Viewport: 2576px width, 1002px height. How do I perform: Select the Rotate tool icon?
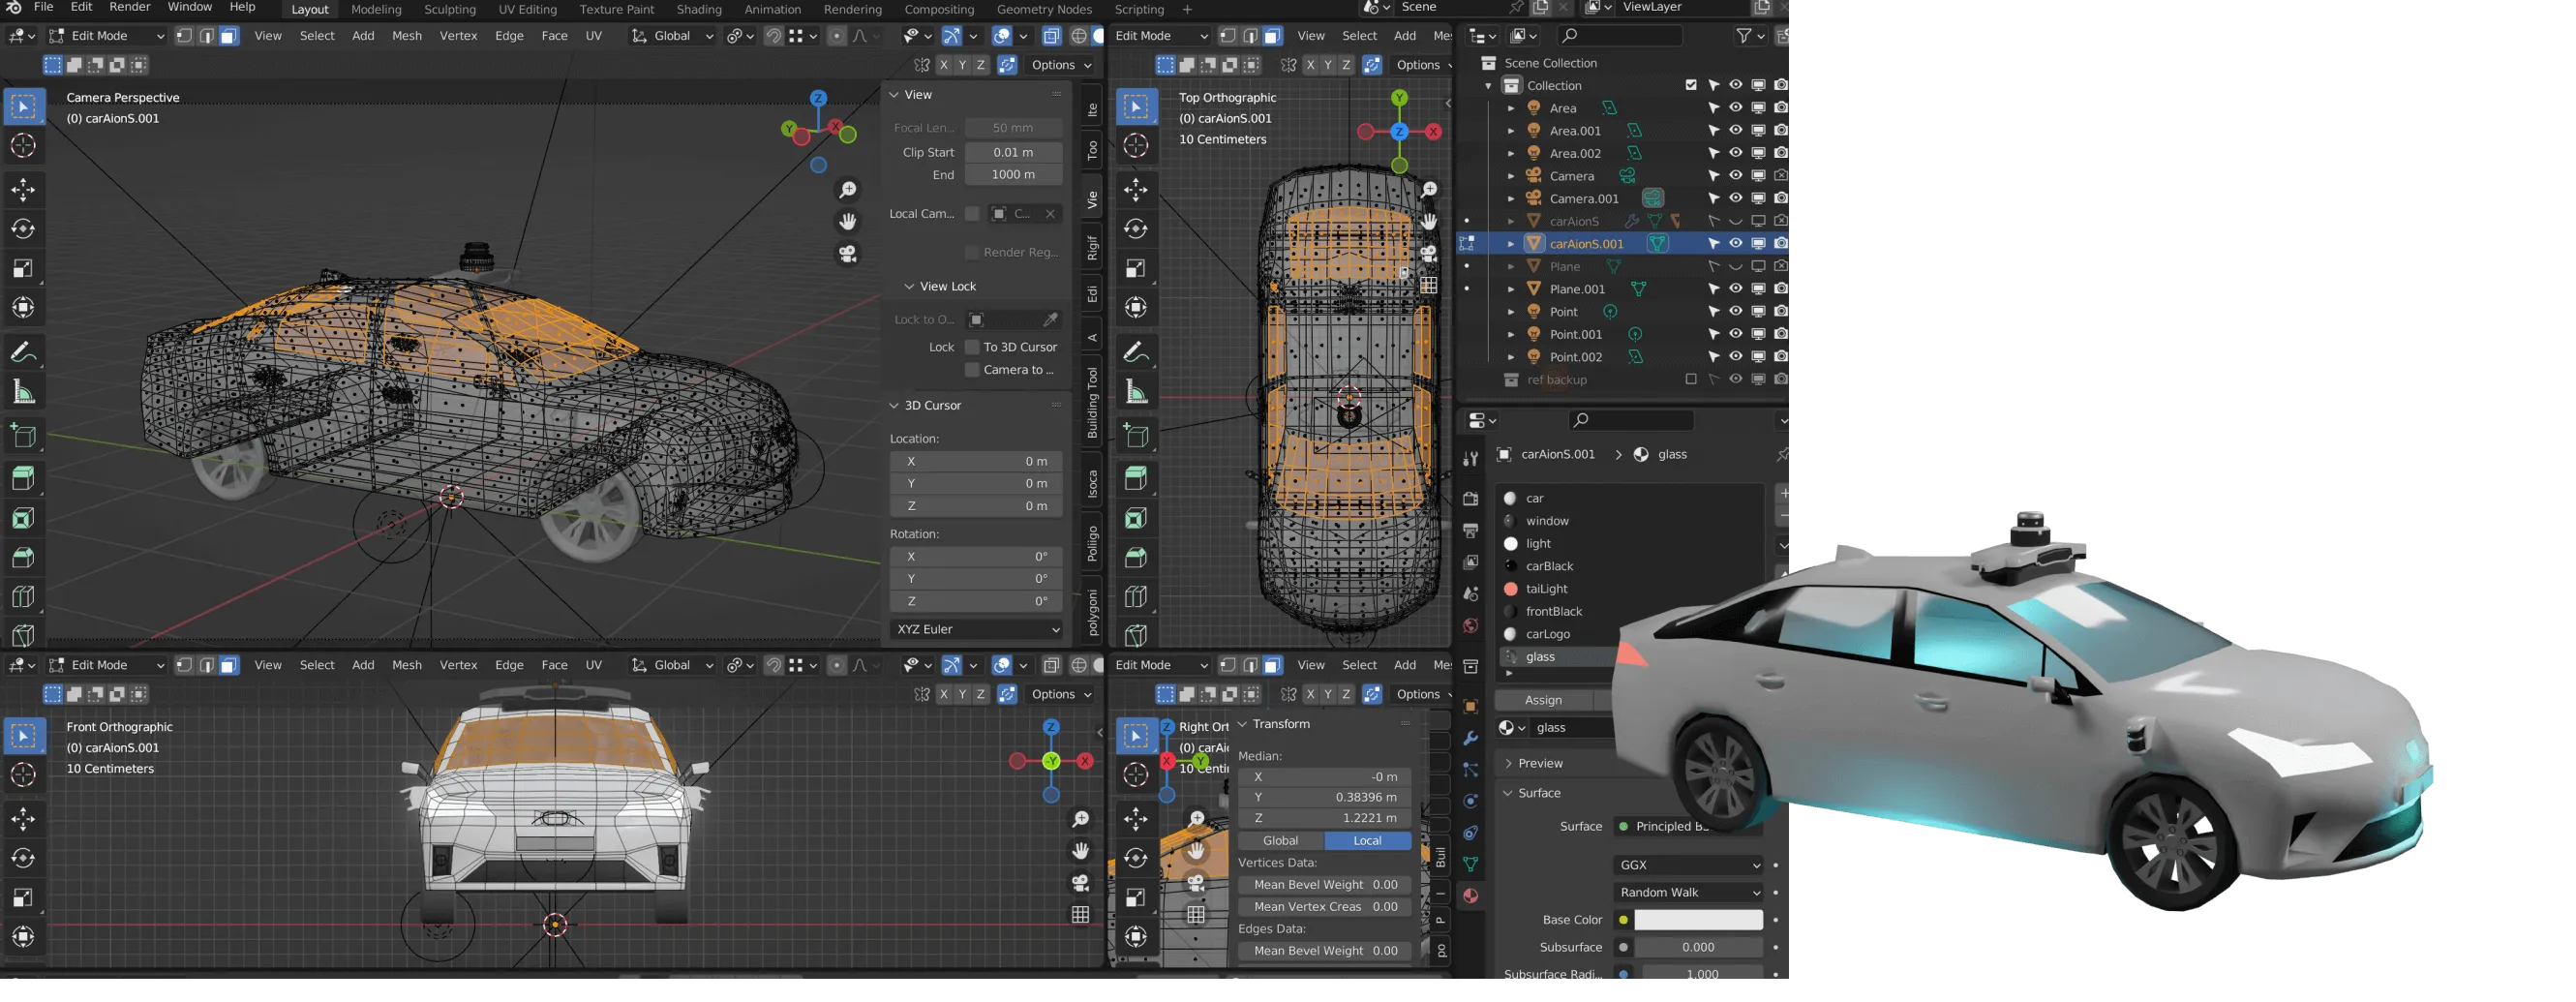(24, 228)
